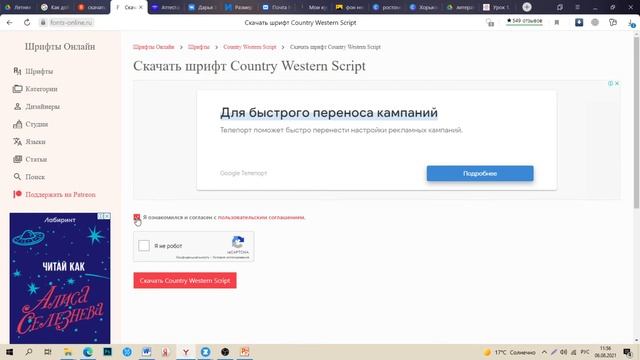
Task: Open PowerPoint from taskbar
Action: click(x=244, y=352)
